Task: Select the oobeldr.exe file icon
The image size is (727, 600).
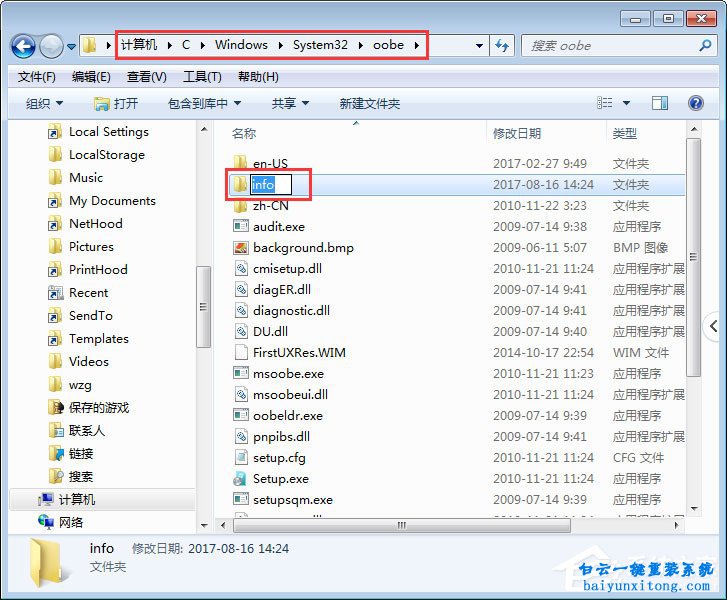Action: pyautogui.click(x=241, y=415)
